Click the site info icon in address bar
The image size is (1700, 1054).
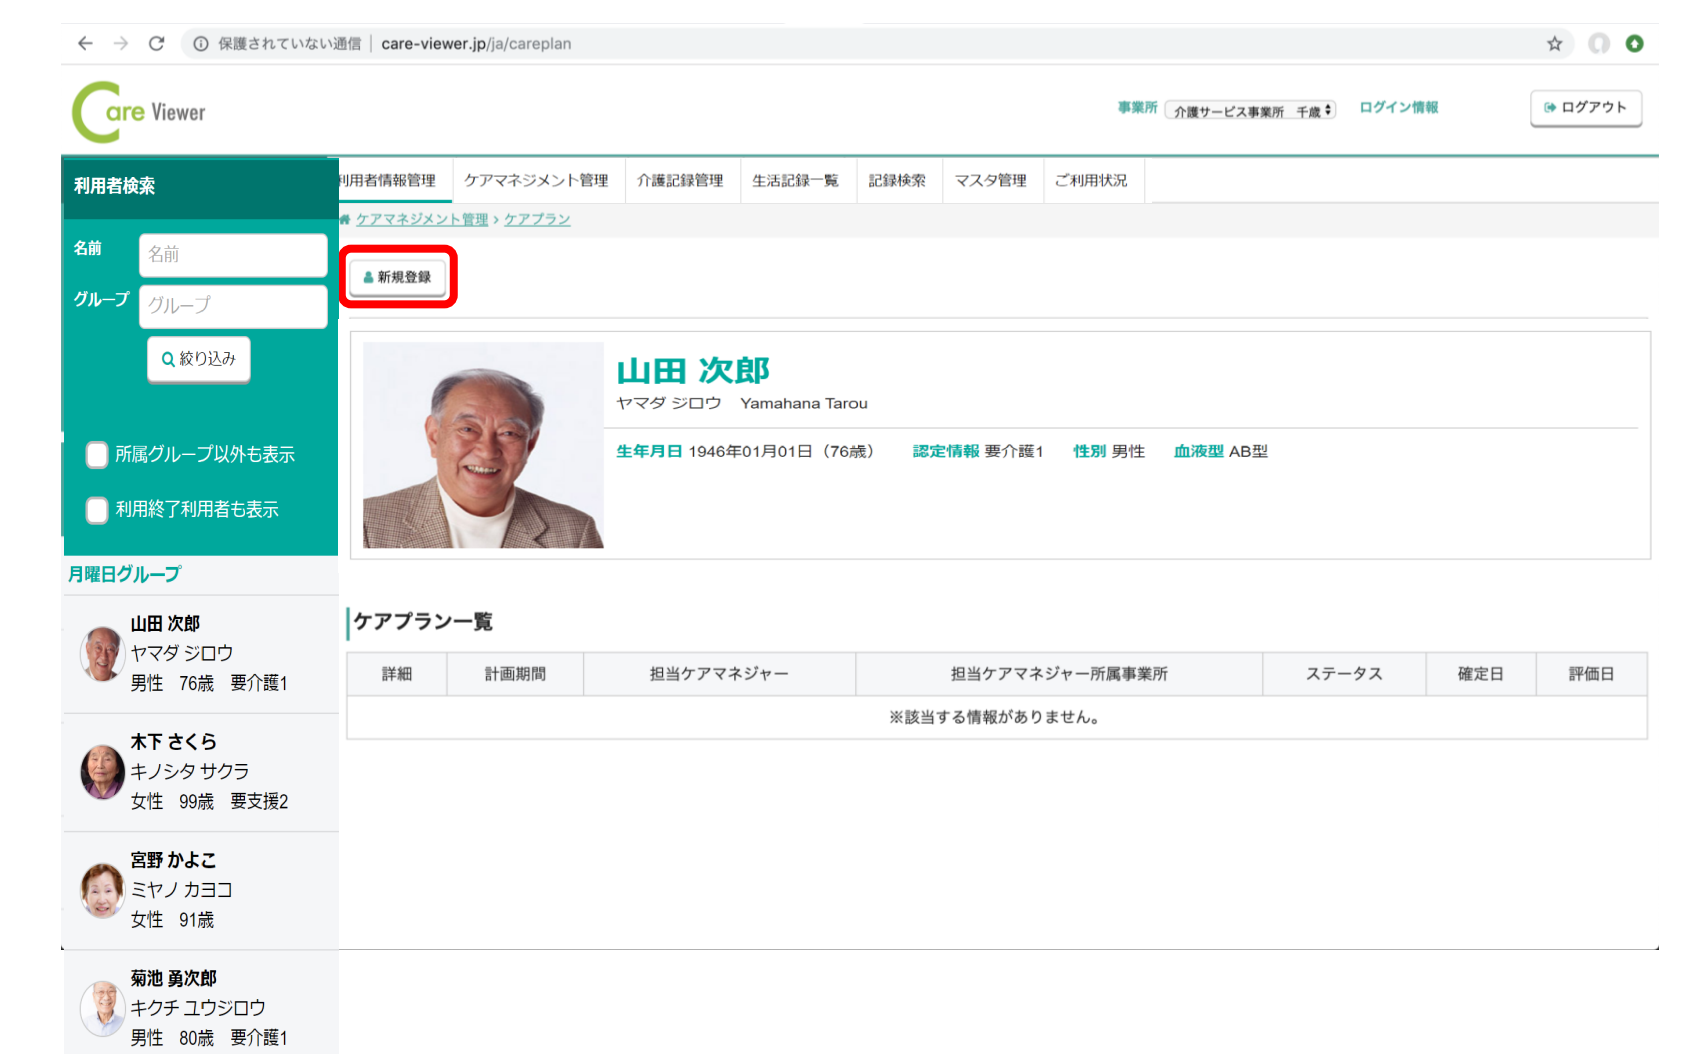coord(201,43)
